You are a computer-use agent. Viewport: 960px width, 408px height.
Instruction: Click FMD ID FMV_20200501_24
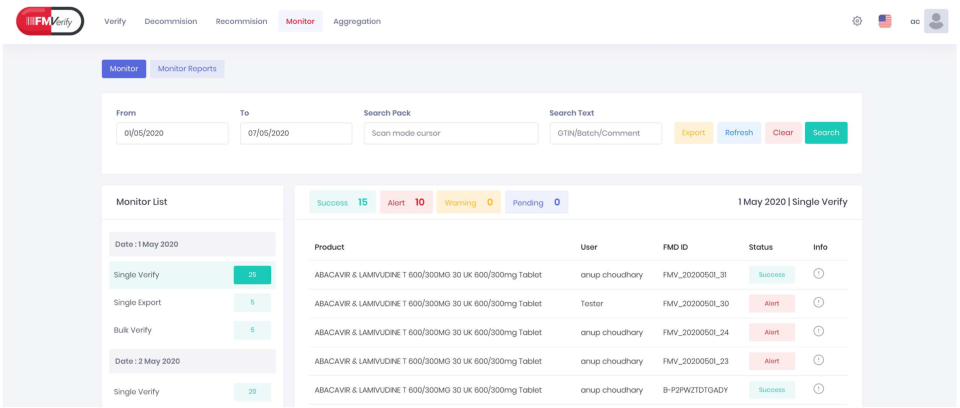(696, 333)
